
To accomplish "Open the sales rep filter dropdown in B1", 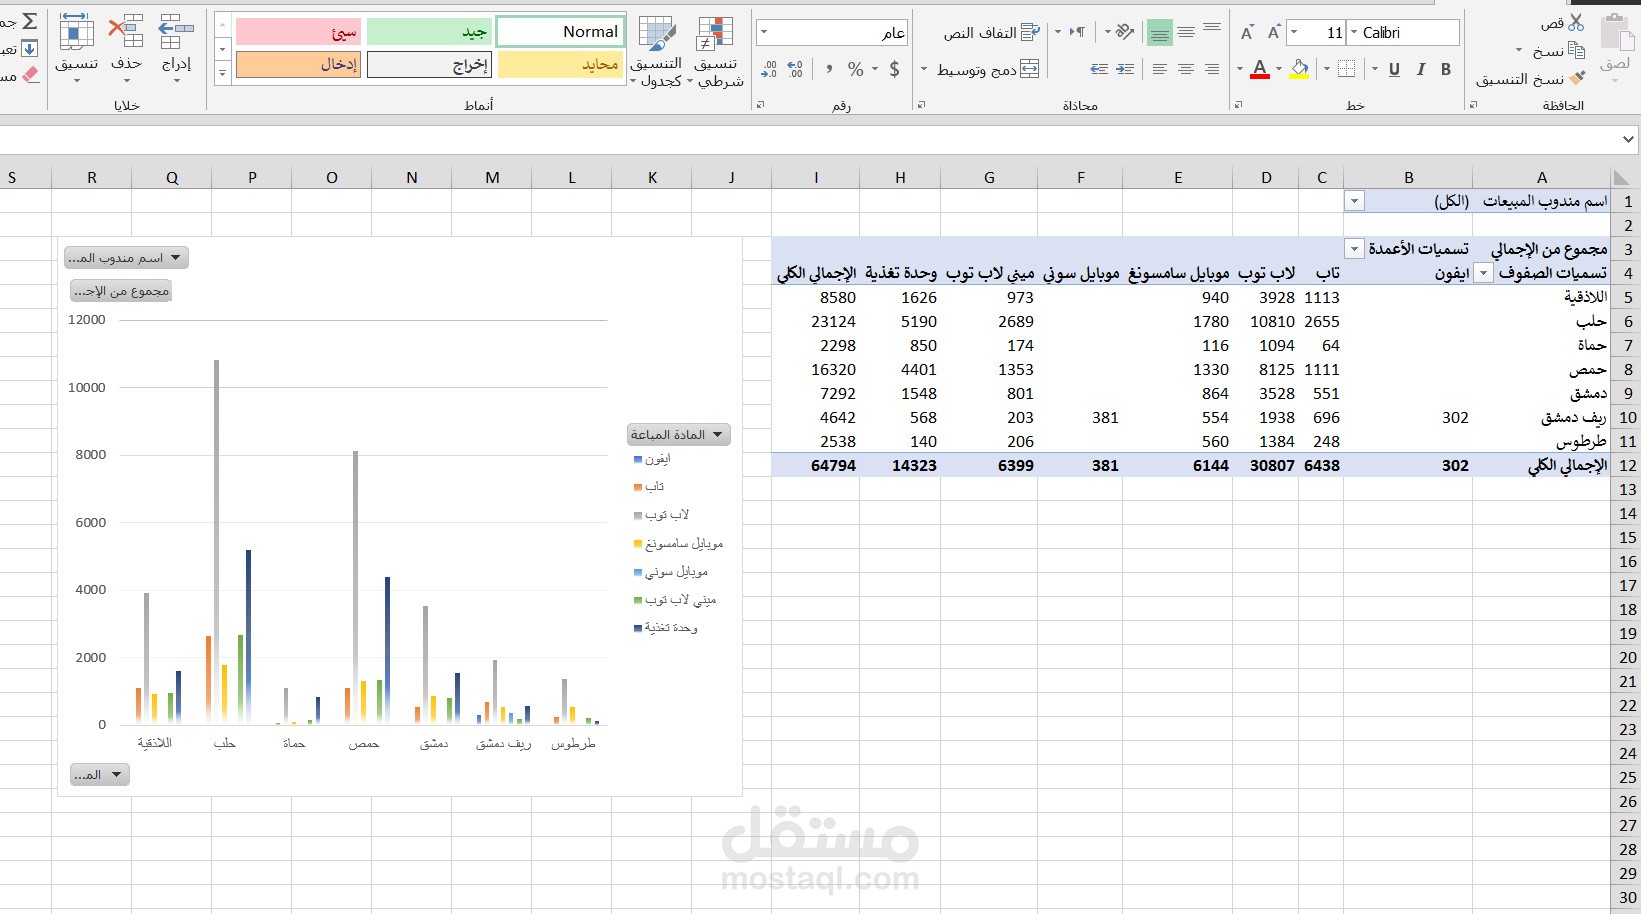I will (x=1354, y=201).
